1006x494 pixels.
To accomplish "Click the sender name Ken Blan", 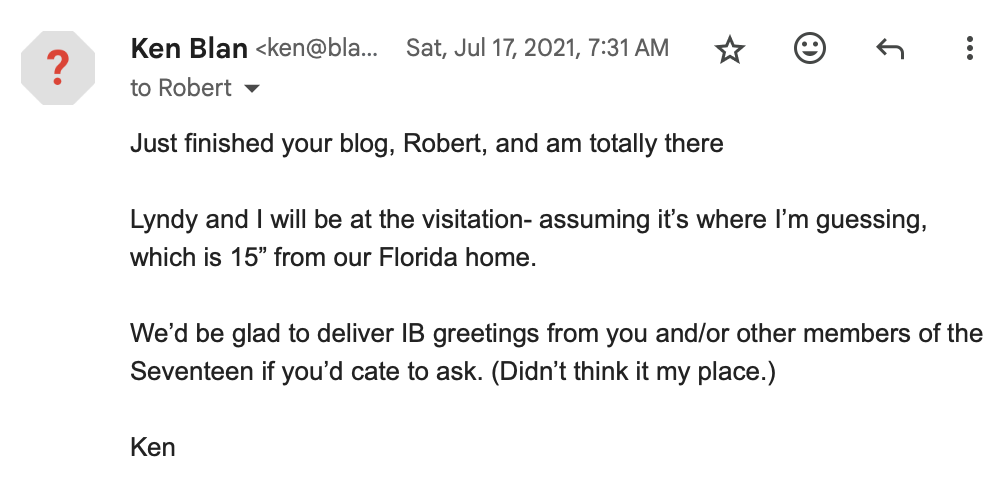I will (189, 49).
